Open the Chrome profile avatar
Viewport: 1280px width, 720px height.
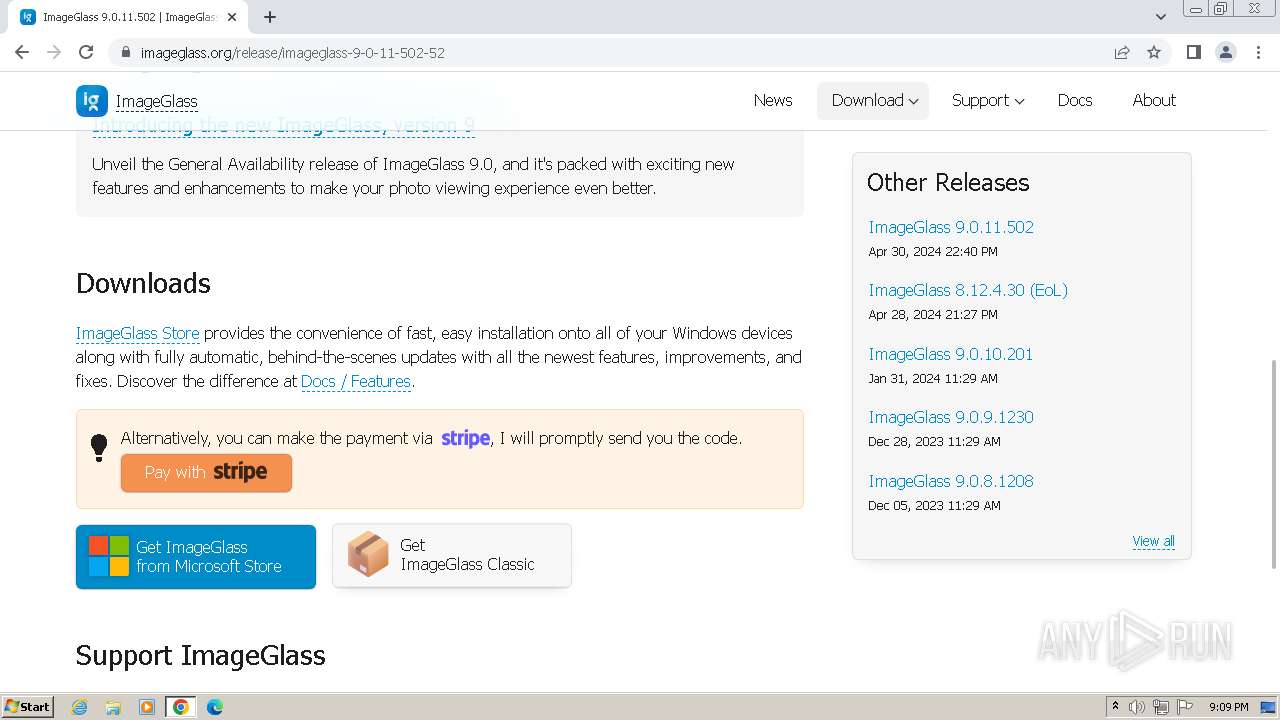[1225, 52]
